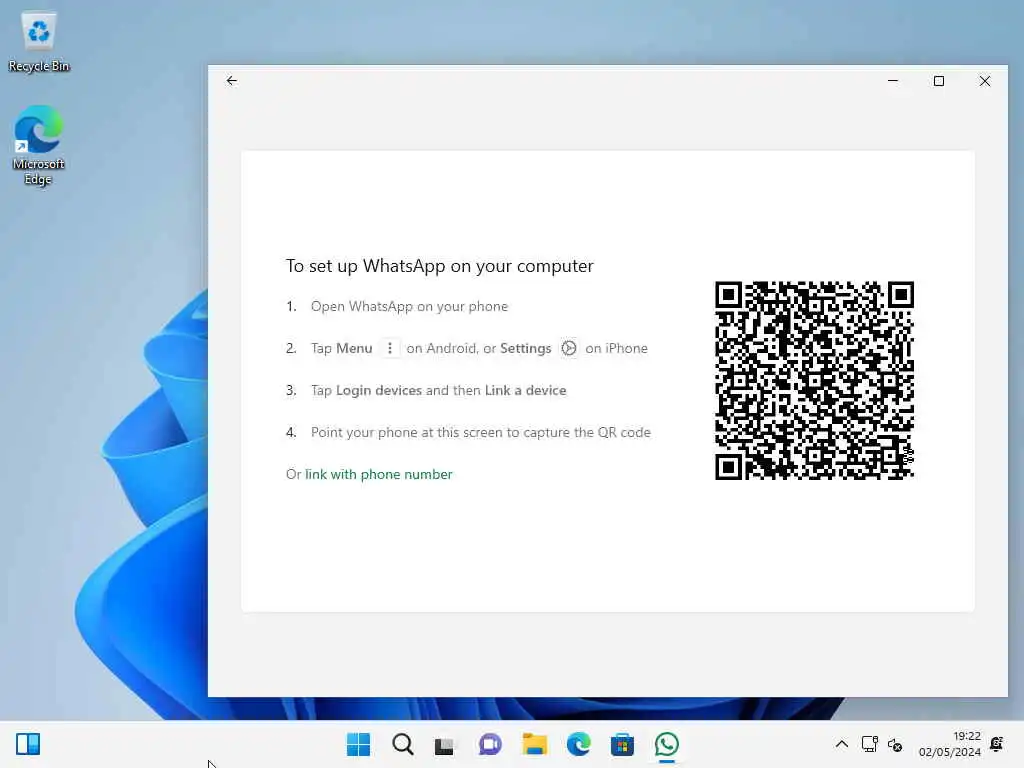This screenshot has height=768, width=1024.
Task: Click the link with phone number link
Action: pyautogui.click(x=378, y=474)
